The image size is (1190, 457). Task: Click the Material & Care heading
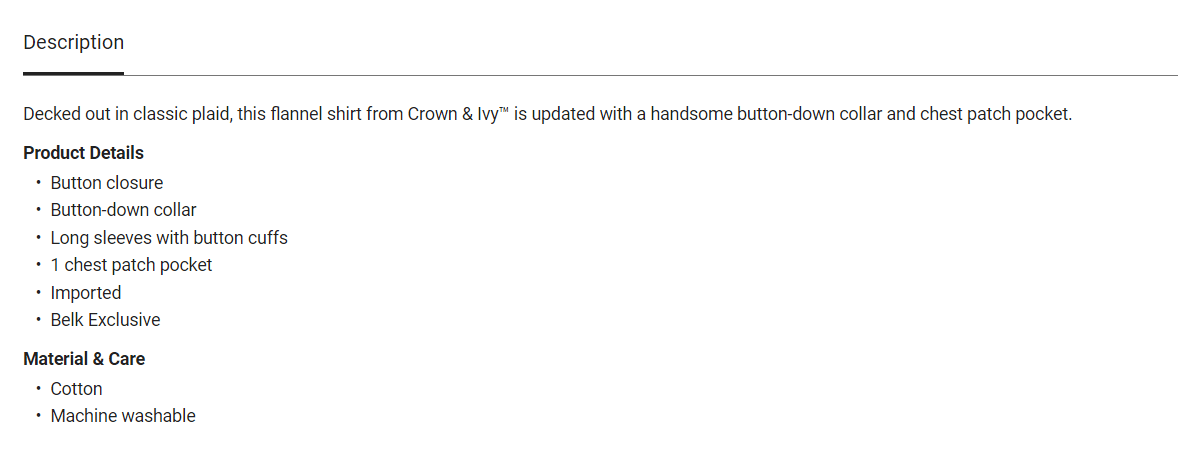click(84, 359)
